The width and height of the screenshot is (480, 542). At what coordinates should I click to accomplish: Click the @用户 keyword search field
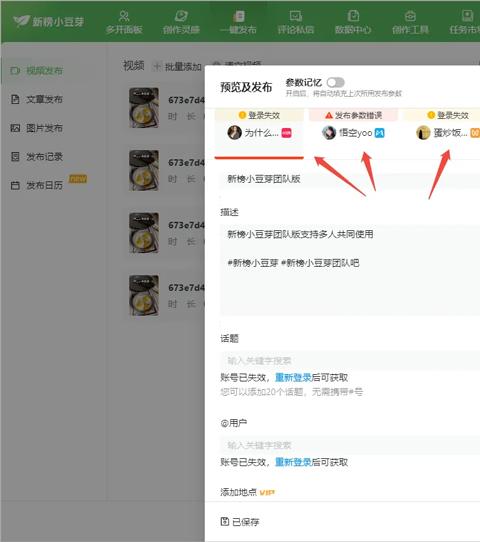tap(350, 445)
